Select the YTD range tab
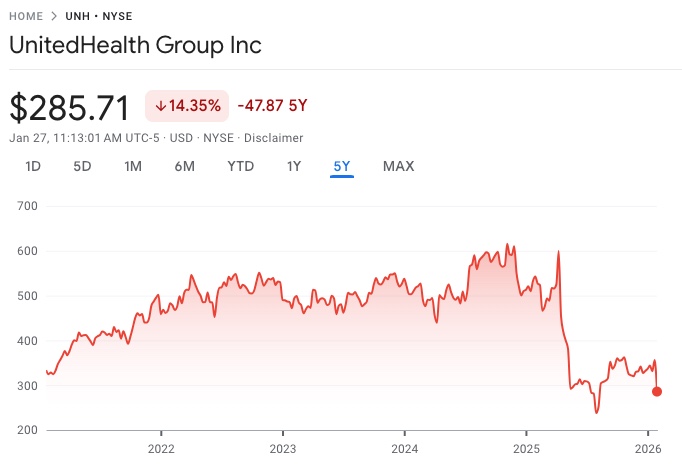Screen dimensions: 682x470 (x=240, y=166)
